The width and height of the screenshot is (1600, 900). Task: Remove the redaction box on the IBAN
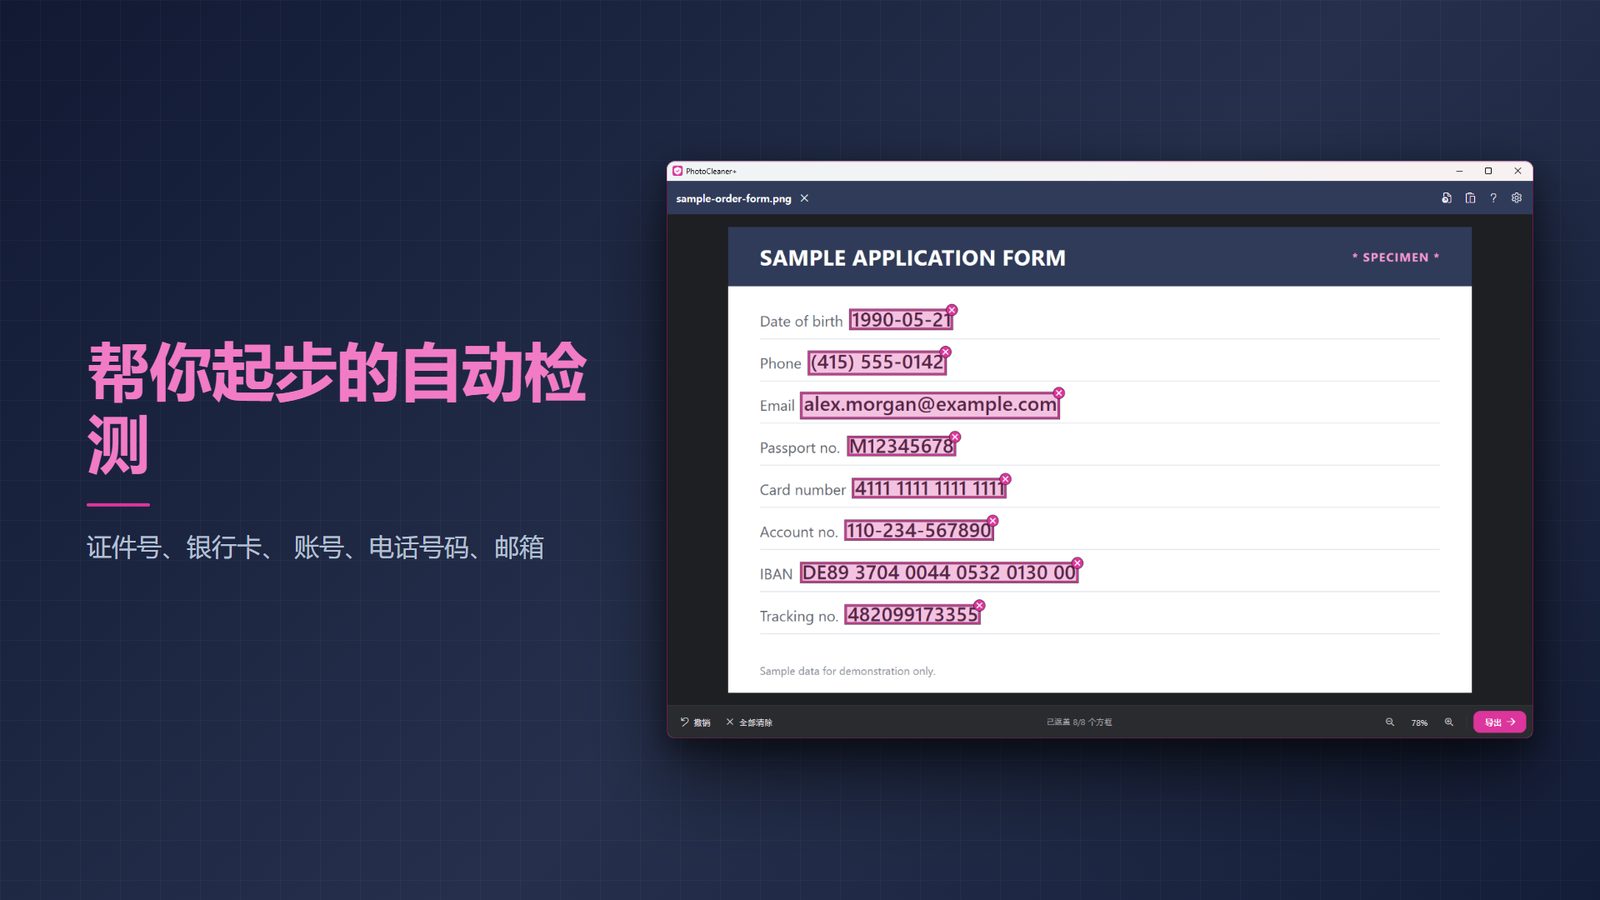coord(1077,563)
